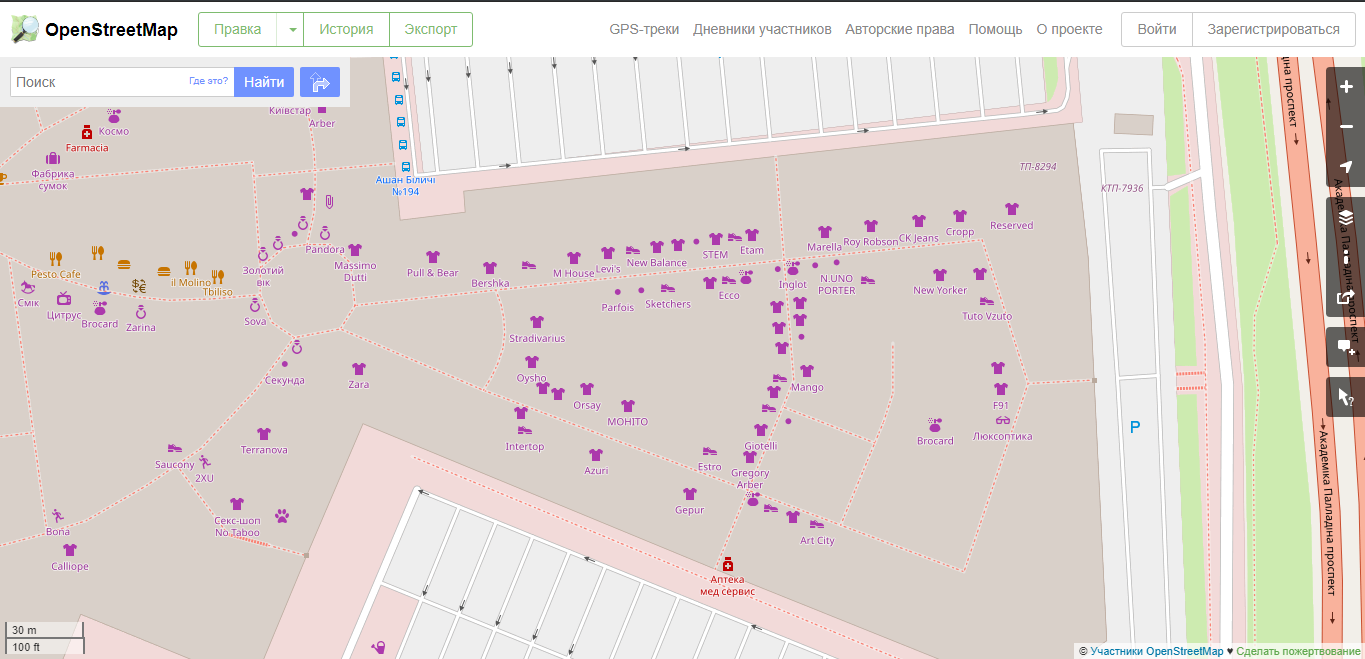Click the Зарегистрироваться button

pyautogui.click(x=1273, y=30)
